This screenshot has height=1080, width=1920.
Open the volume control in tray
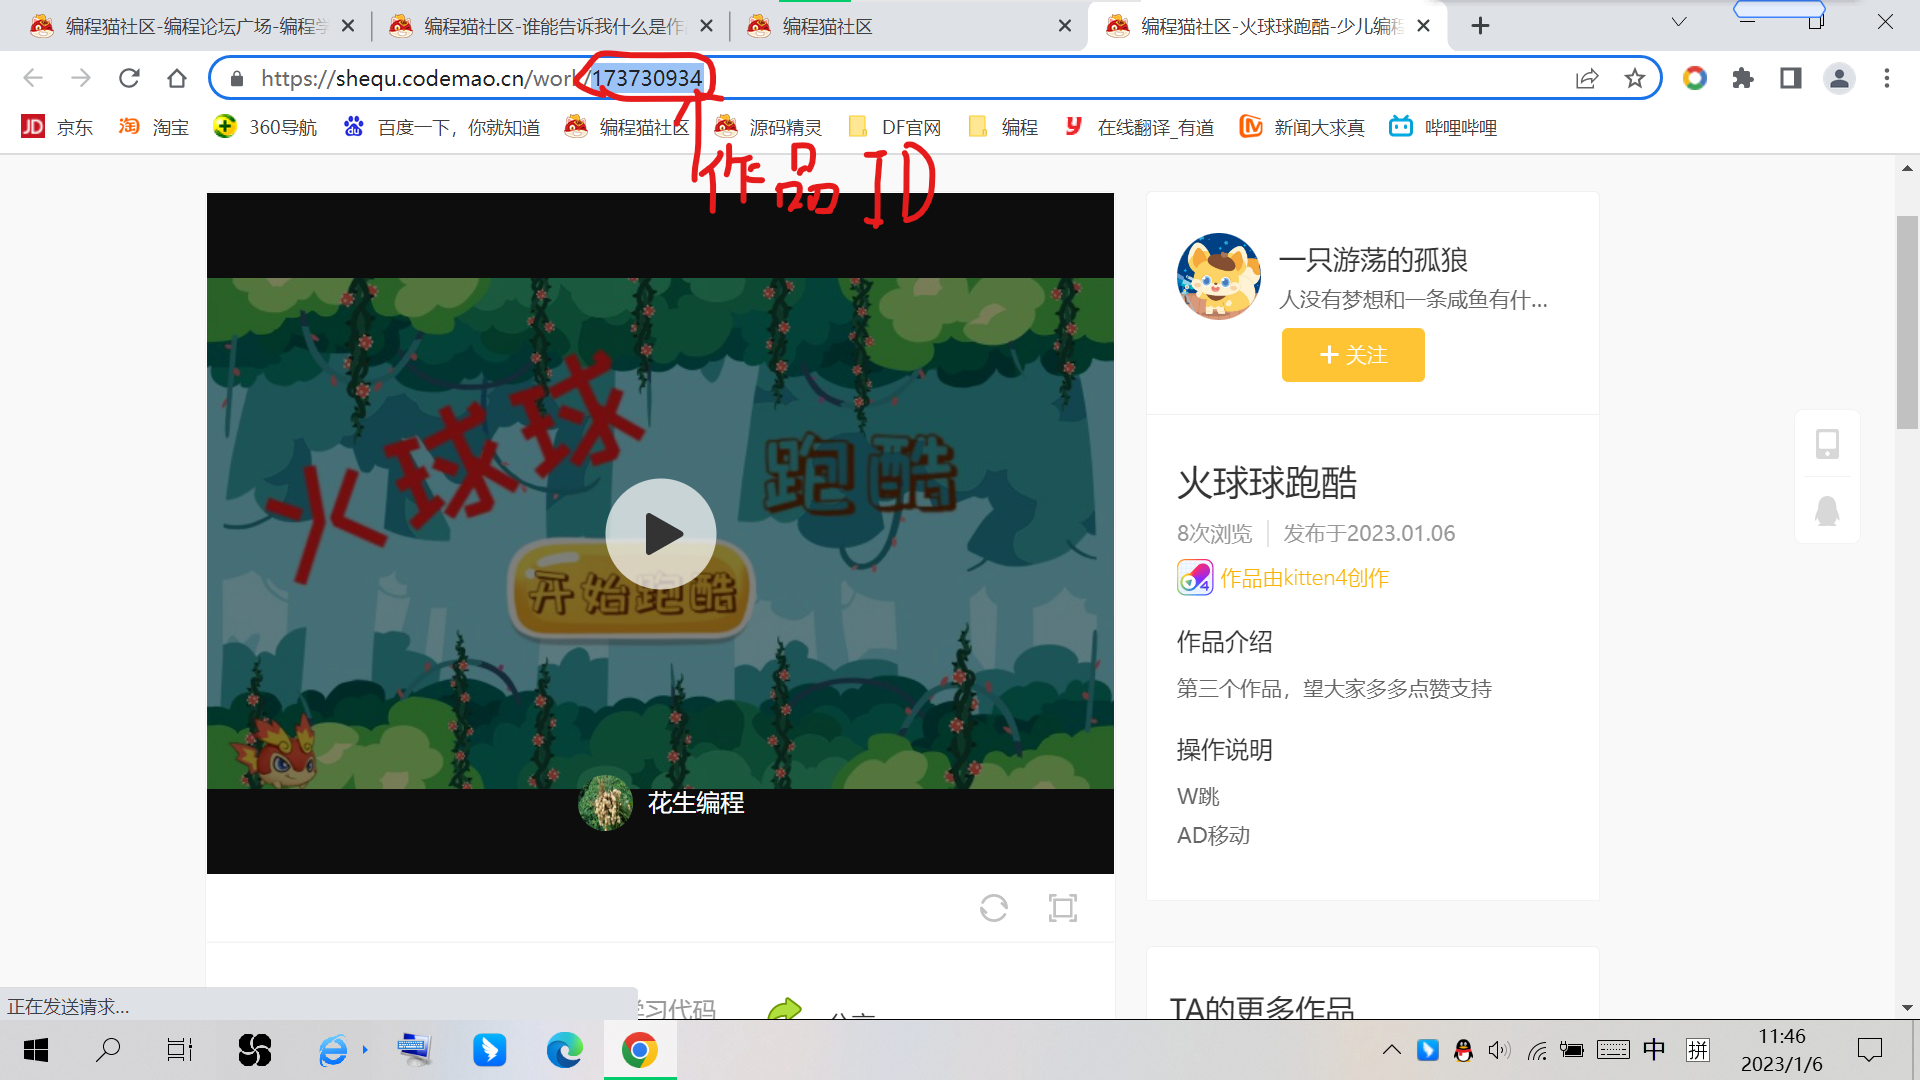point(1499,1050)
